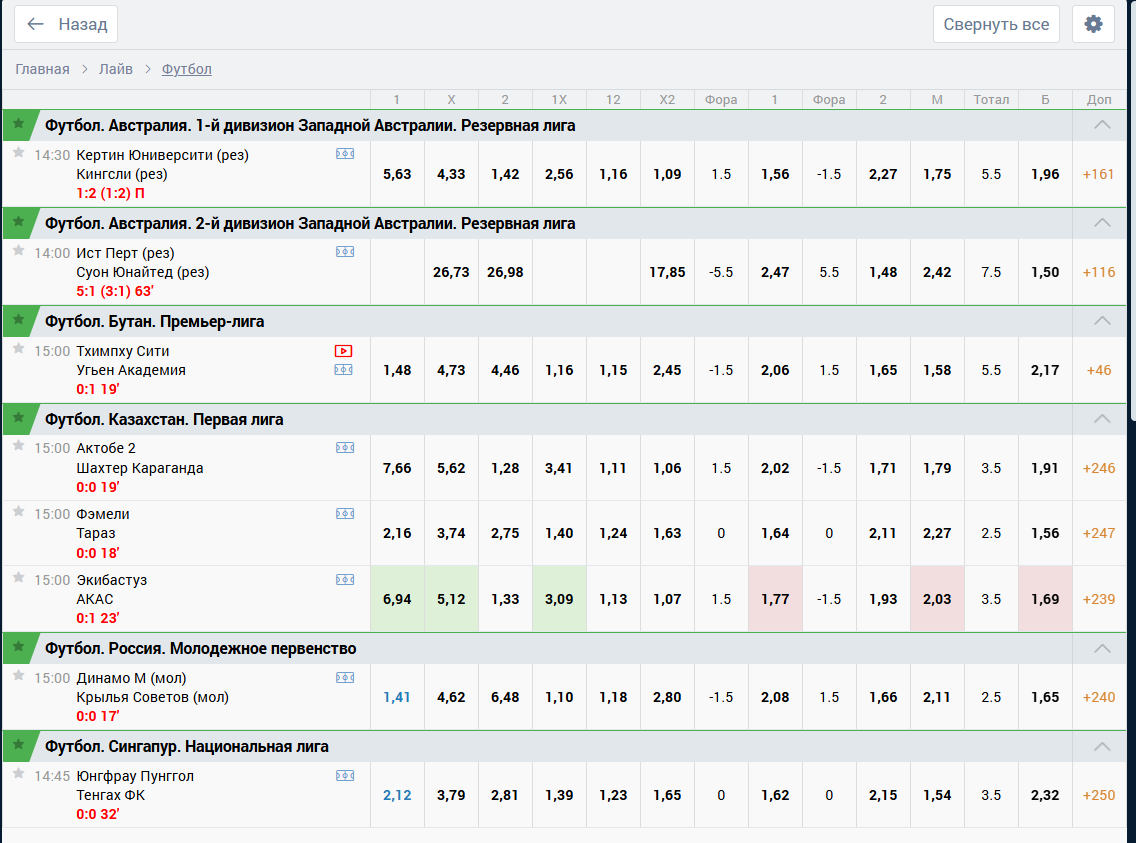
Task: Select odds 6,48 for Крылья Советов win
Action: click(x=505, y=697)
